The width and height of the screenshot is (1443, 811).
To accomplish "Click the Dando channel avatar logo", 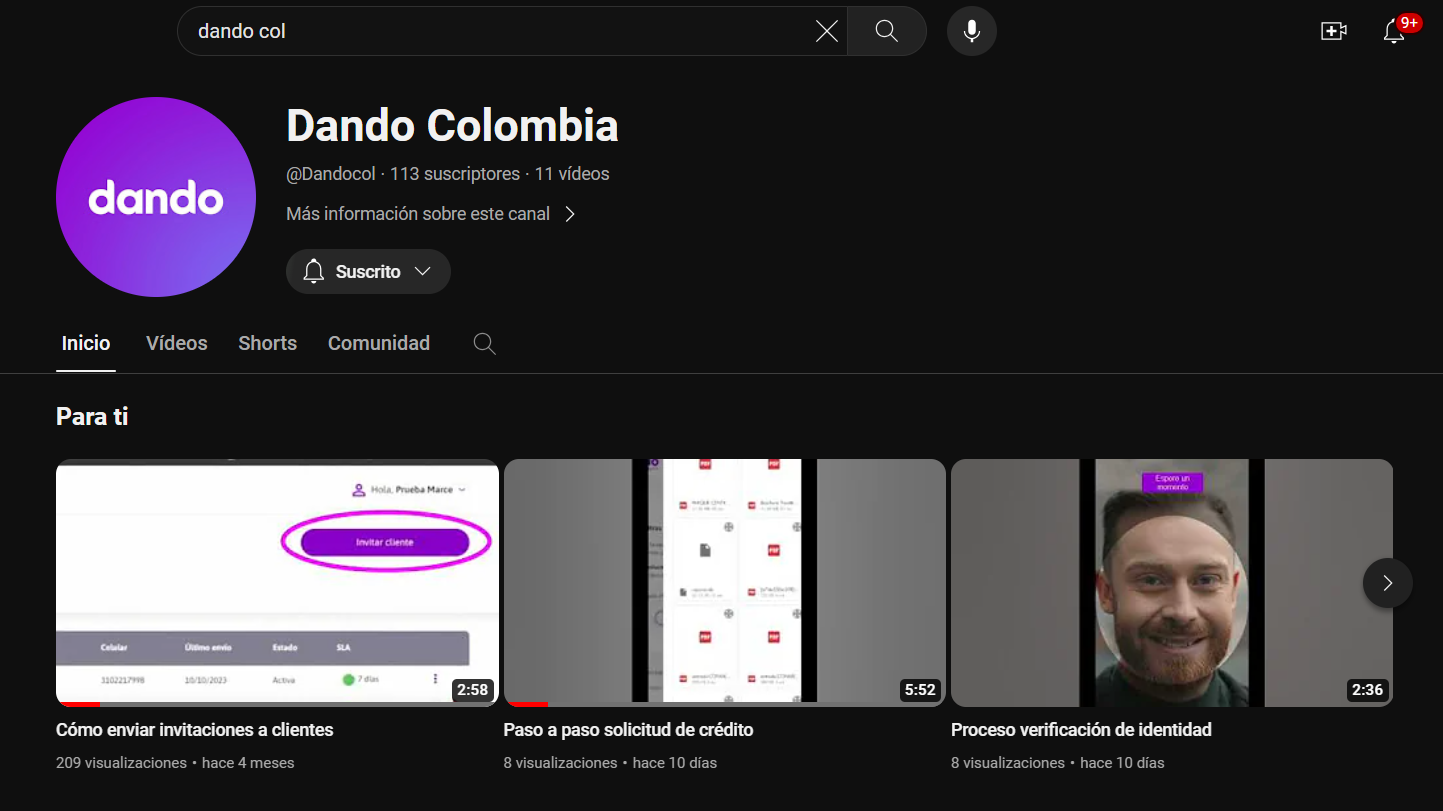I will tap(156, 197).
